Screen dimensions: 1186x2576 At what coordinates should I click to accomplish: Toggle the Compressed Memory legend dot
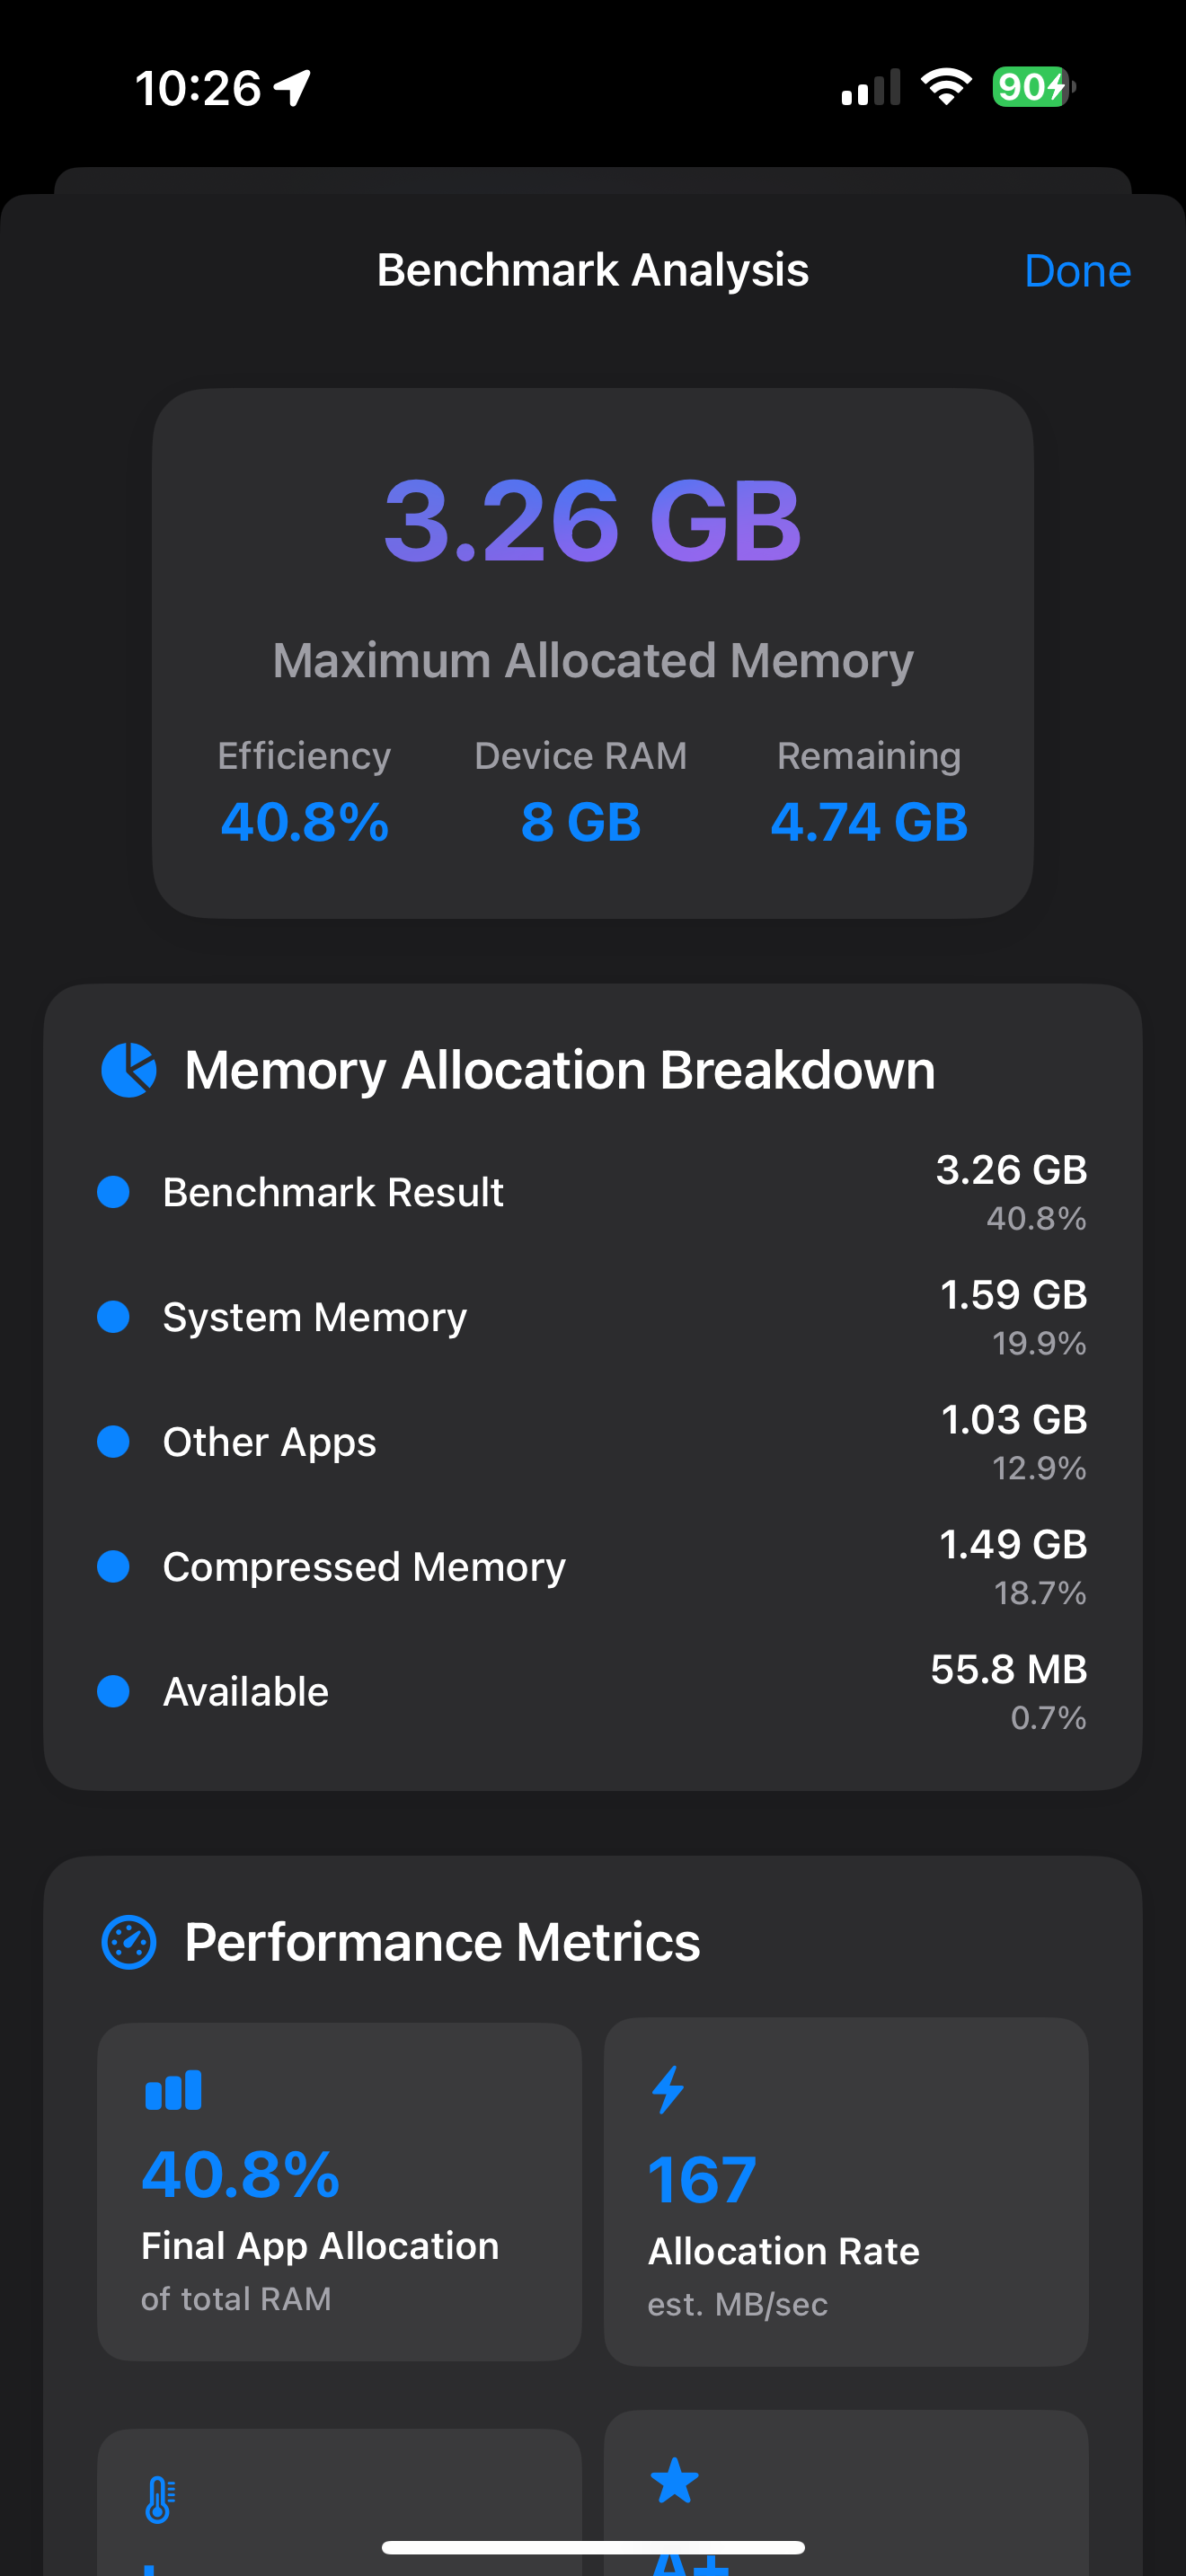(x=114, y=1567)
